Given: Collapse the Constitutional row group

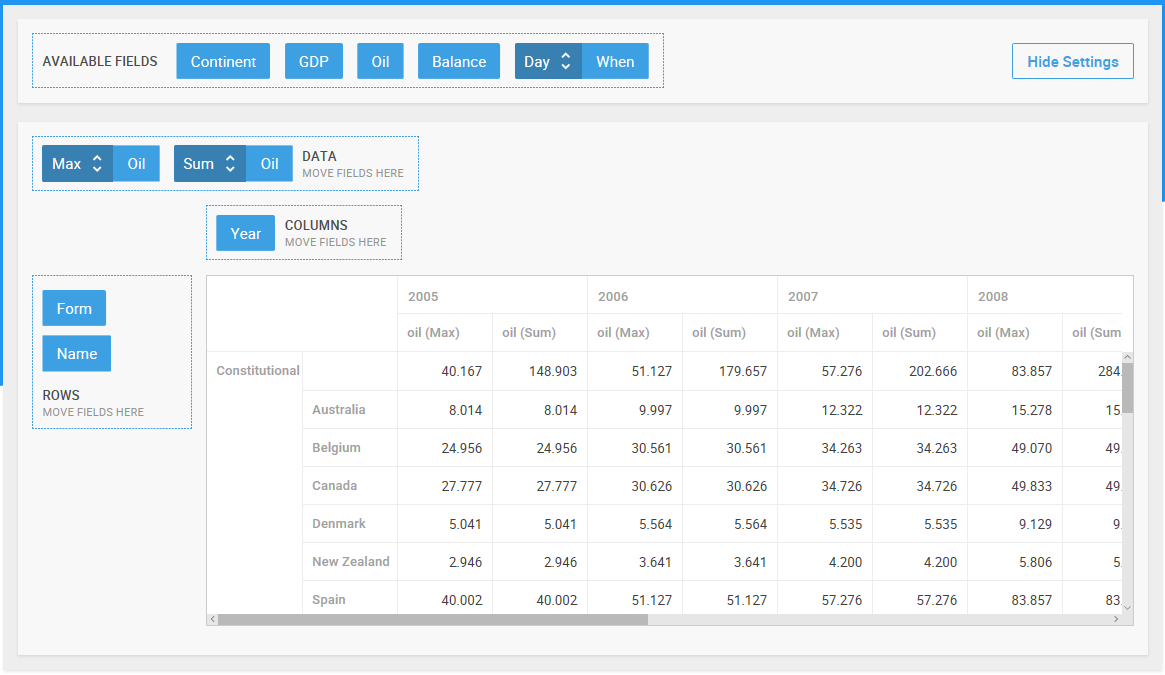Looking at the screenshot, I should click(x=257, y=371).
